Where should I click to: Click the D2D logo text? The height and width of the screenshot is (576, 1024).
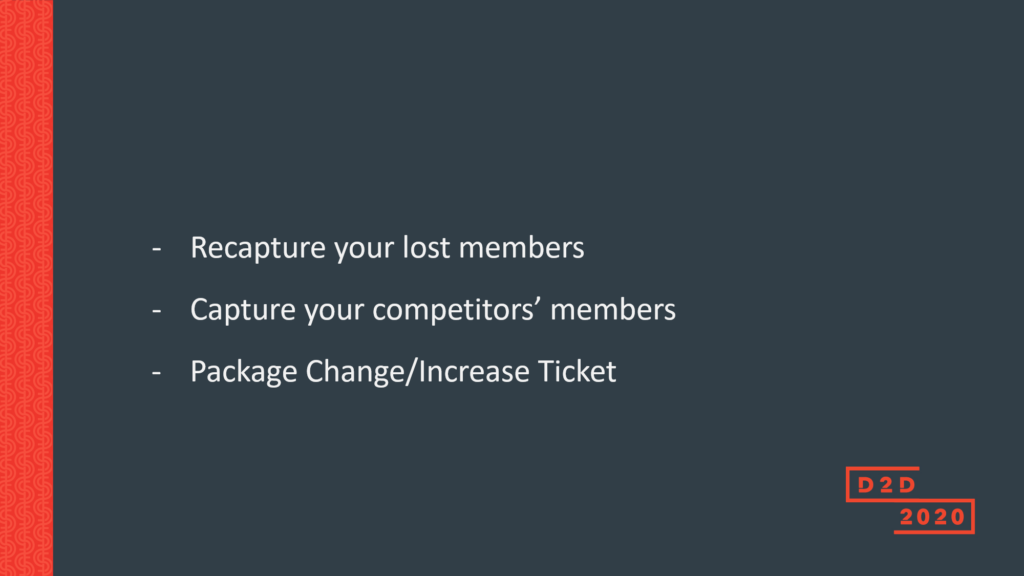(881, 486)
